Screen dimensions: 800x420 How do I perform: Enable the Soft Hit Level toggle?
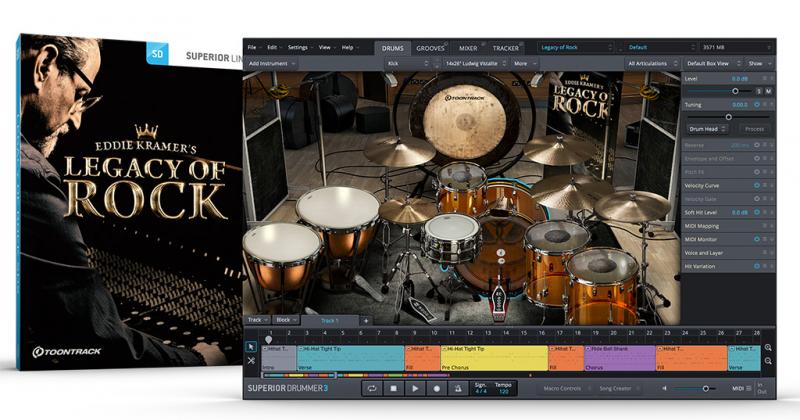point(756,212)
